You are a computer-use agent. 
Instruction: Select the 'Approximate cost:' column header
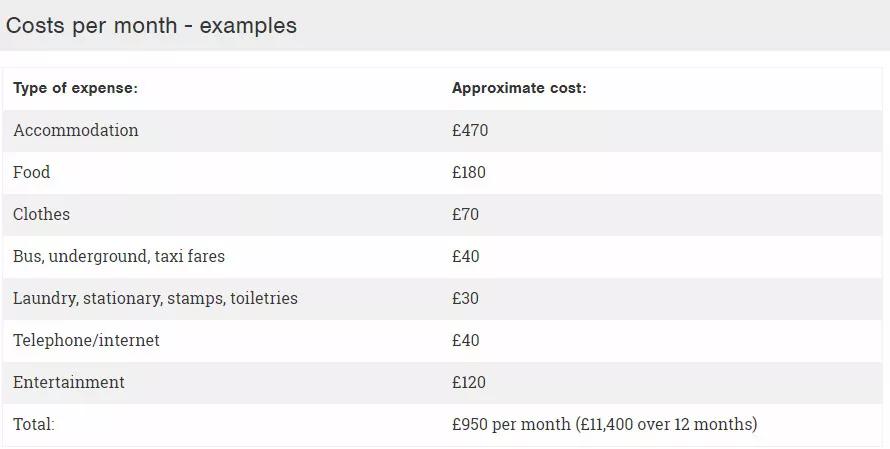[519, 88]
